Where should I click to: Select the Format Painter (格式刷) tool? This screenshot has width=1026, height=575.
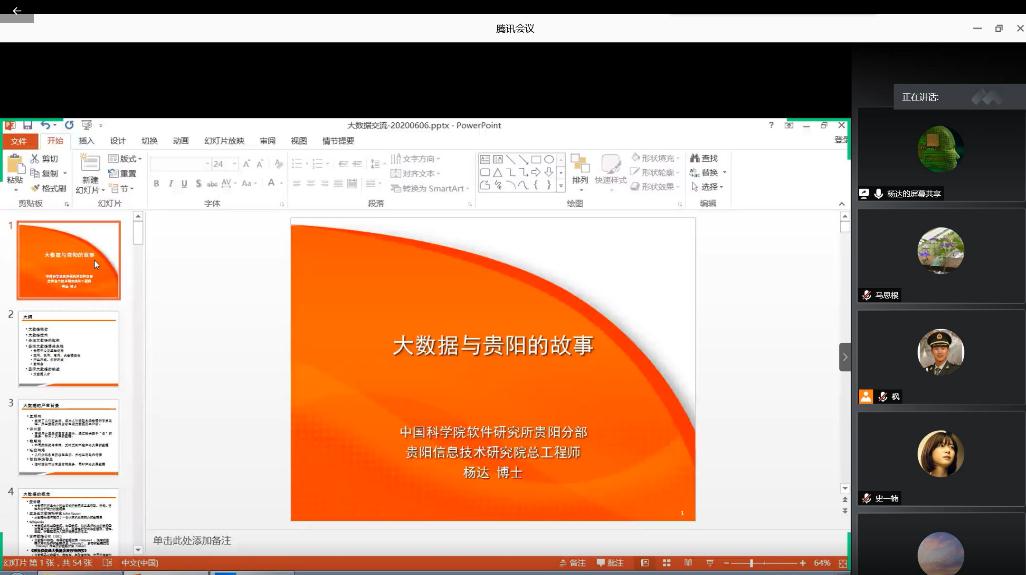(48, 188)
